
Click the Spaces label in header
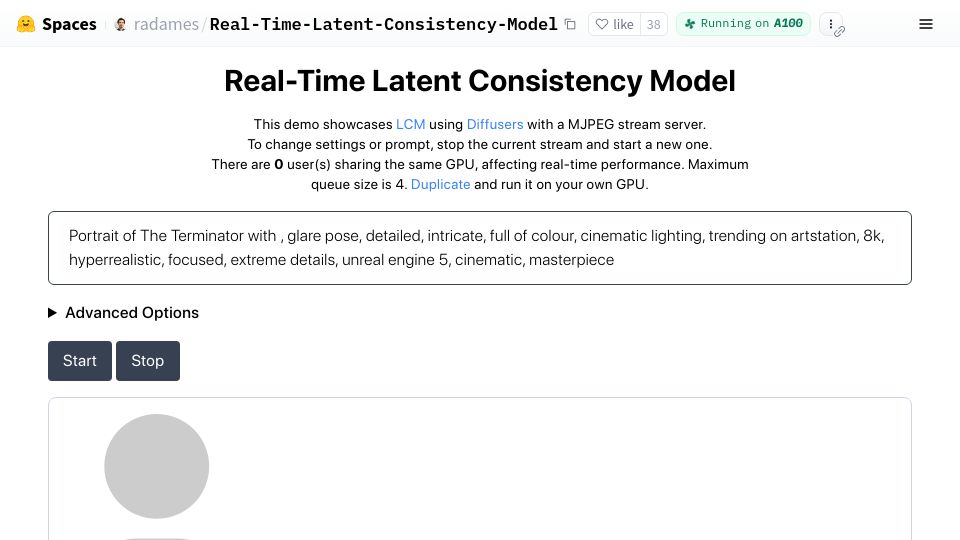point(69,24)
